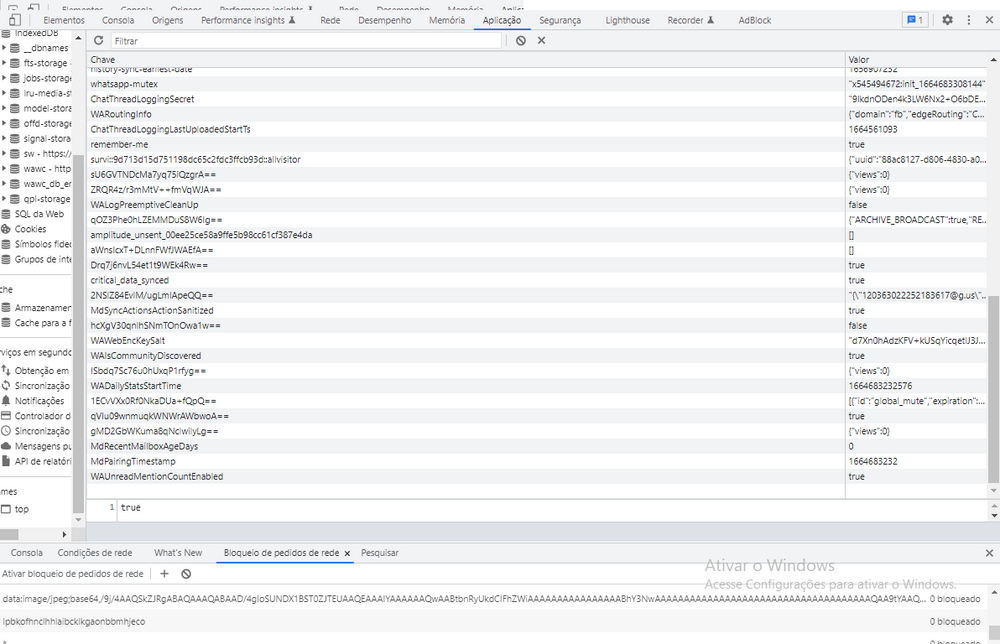Image resolution: width=1000 pixels, height=644 pixels.
Task: Select the remember-me key row
Action: click(x=537, y=144)
